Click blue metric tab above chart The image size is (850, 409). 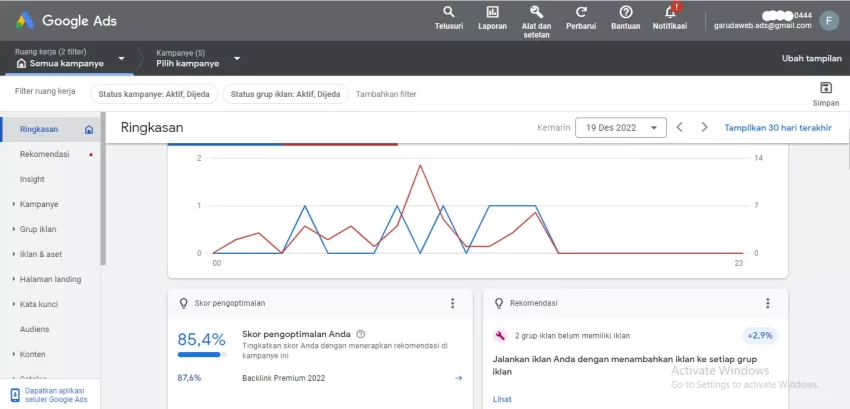225,144
